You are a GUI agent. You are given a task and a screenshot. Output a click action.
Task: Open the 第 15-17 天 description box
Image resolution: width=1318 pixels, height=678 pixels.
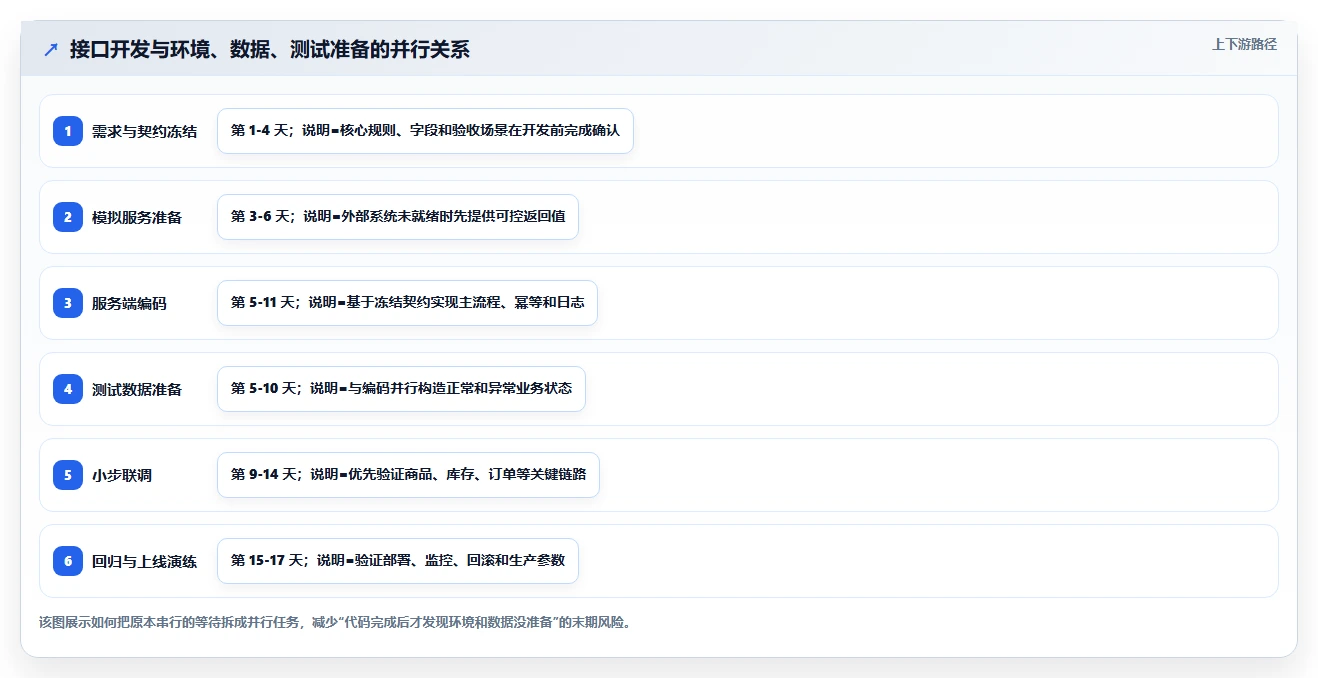point(398,561)
